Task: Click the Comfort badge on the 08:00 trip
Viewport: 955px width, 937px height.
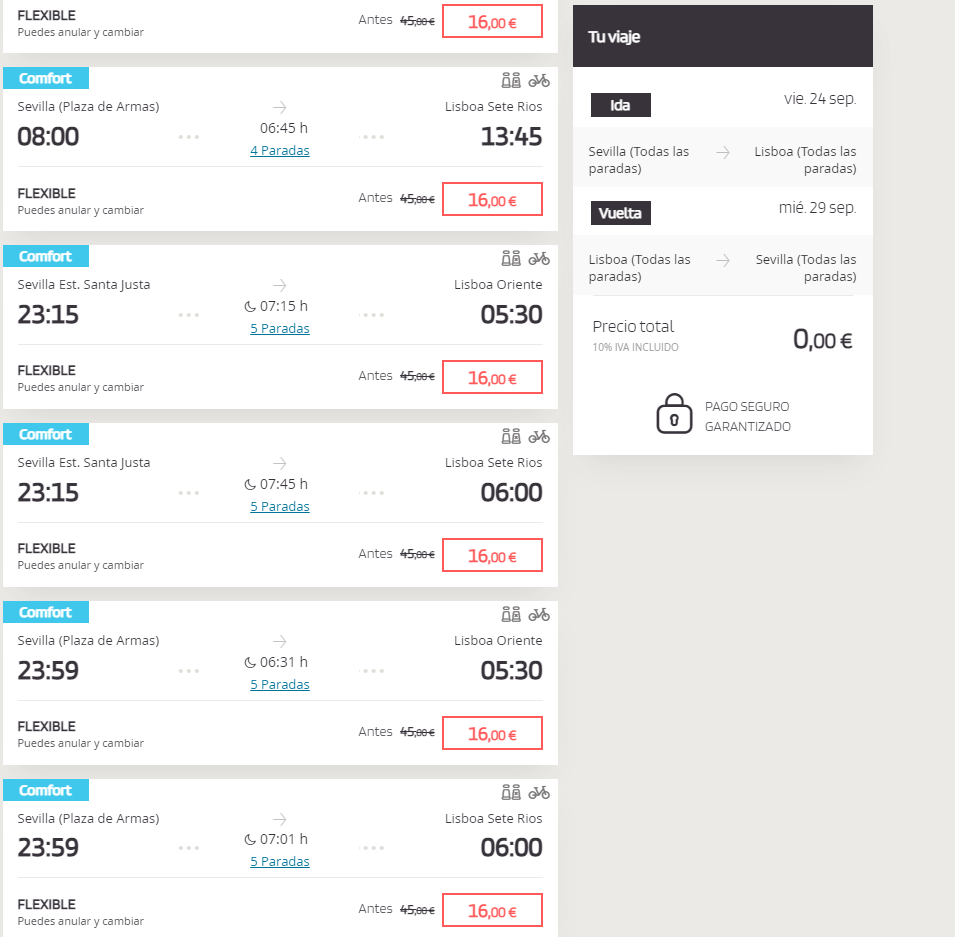Action: coord(46,78)
